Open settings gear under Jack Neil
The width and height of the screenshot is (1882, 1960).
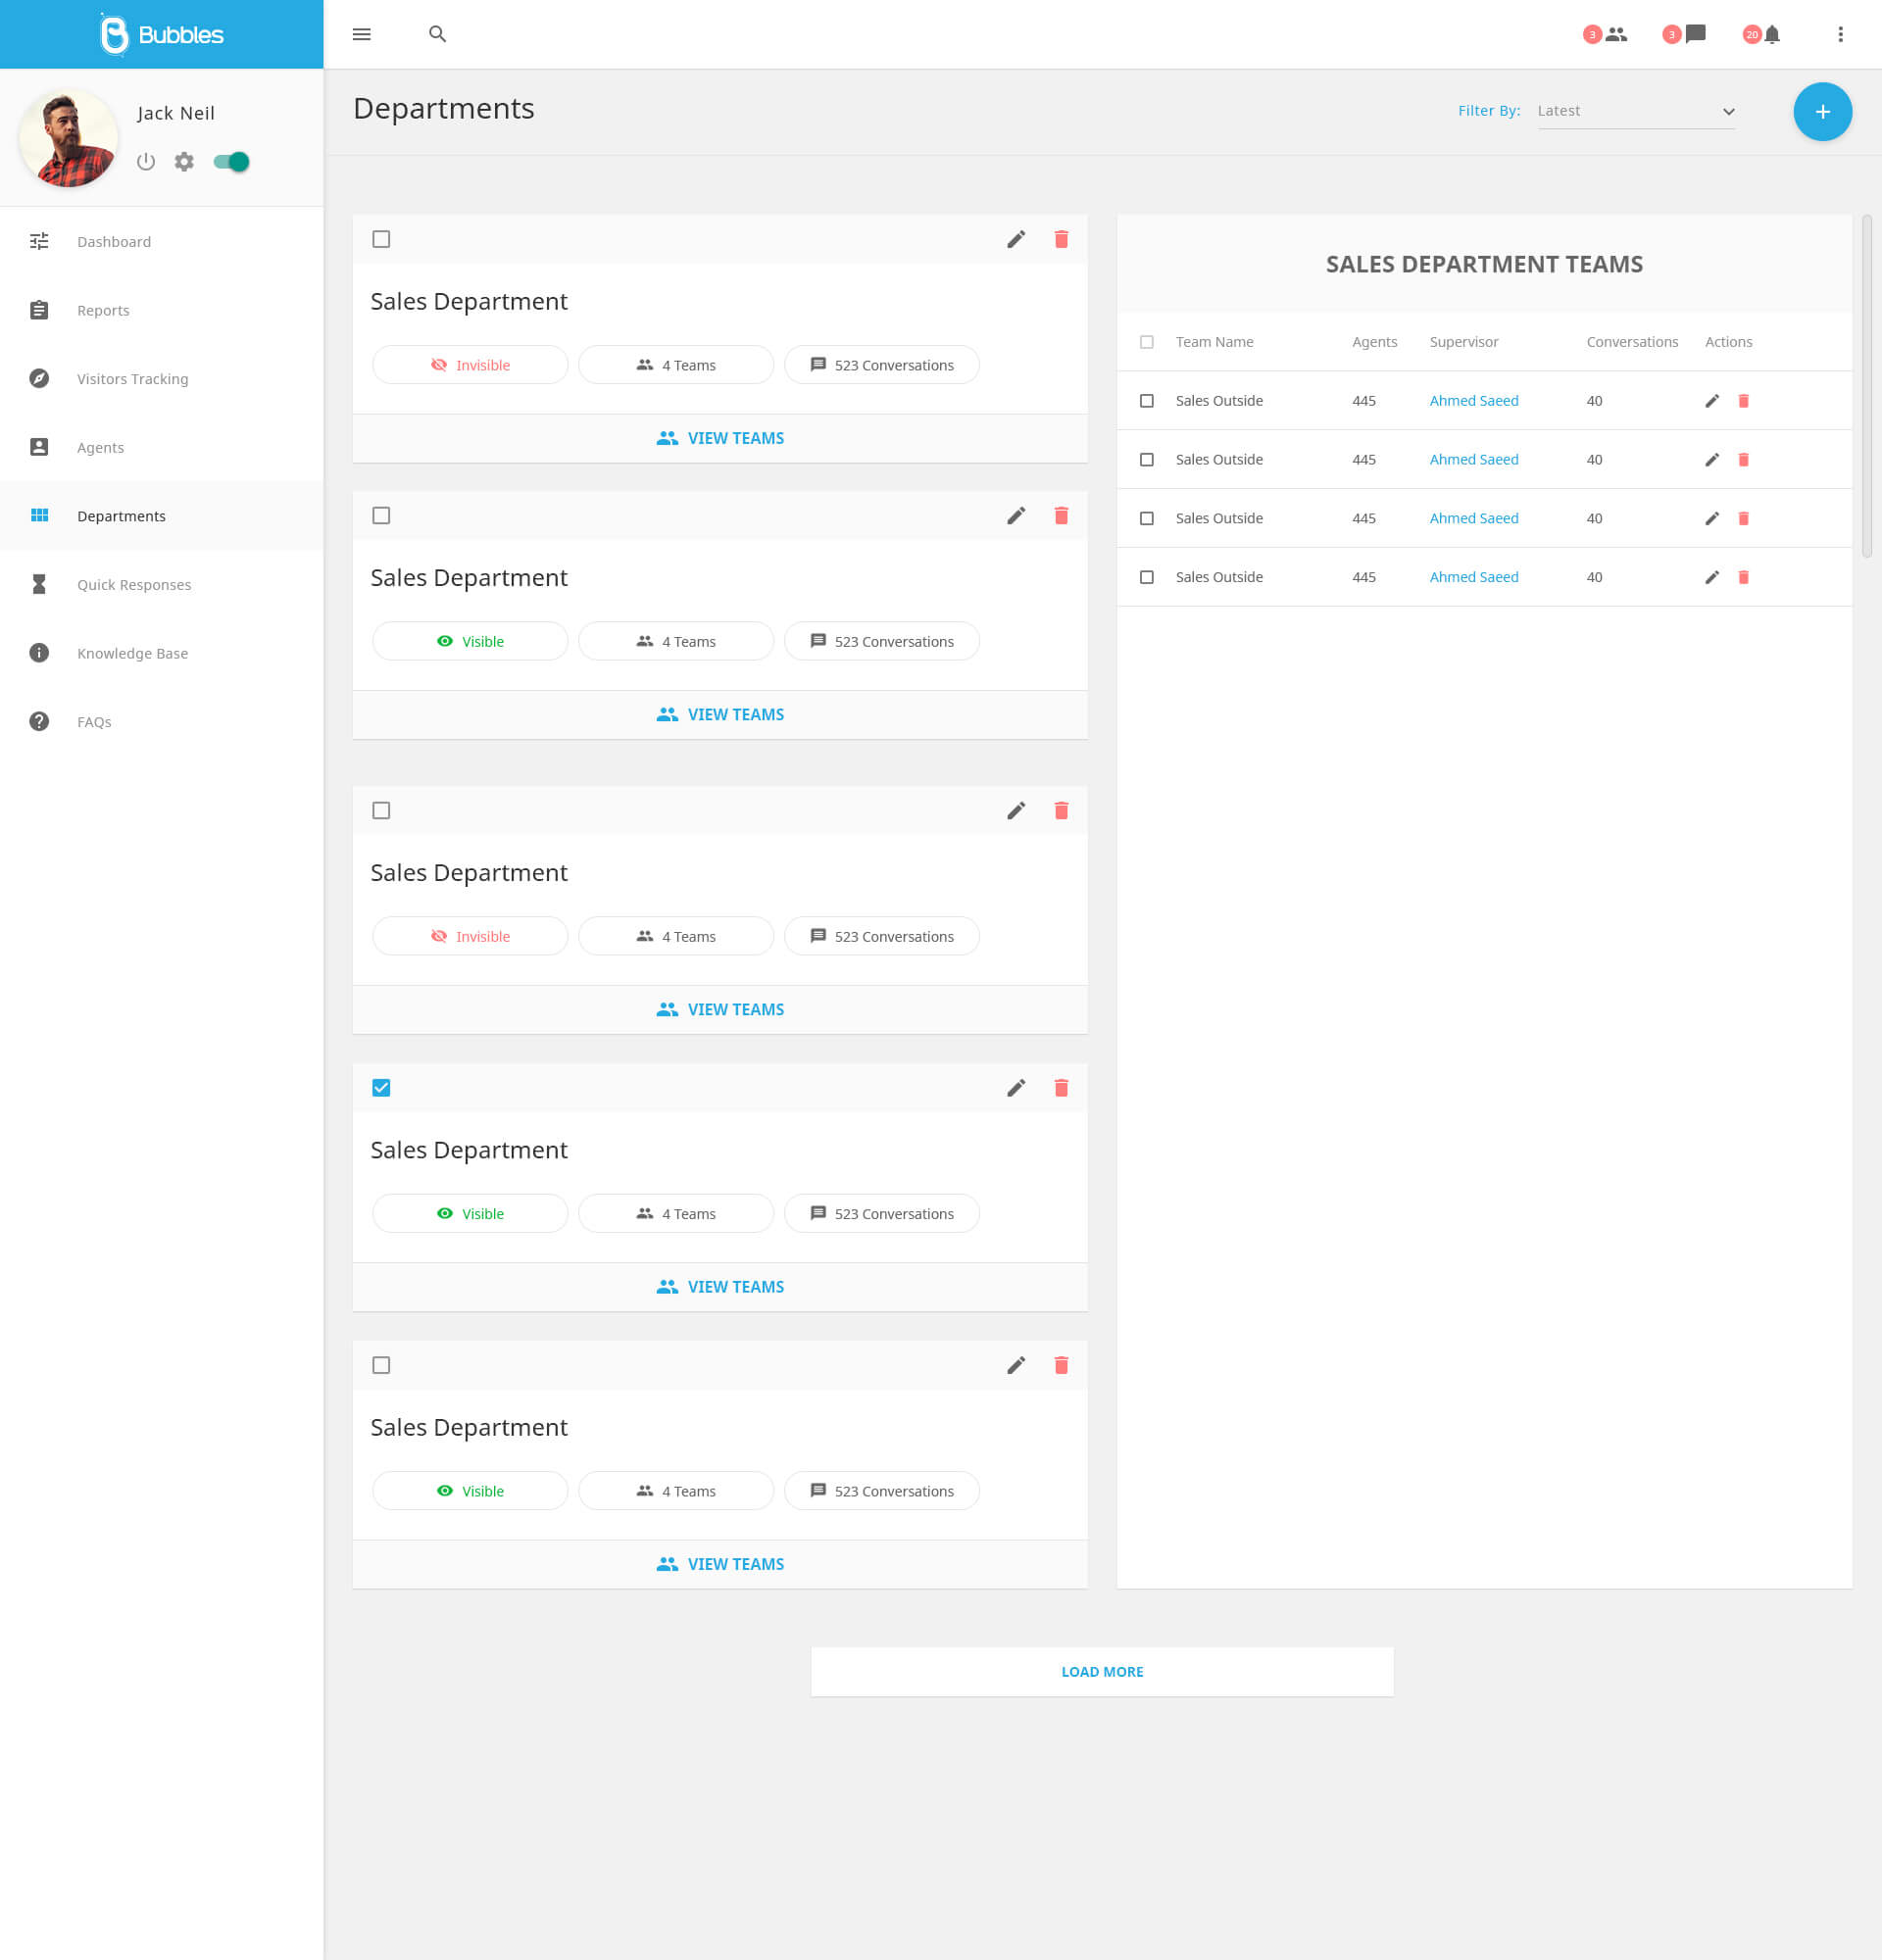pyautogui.click(x=184, y=161)
